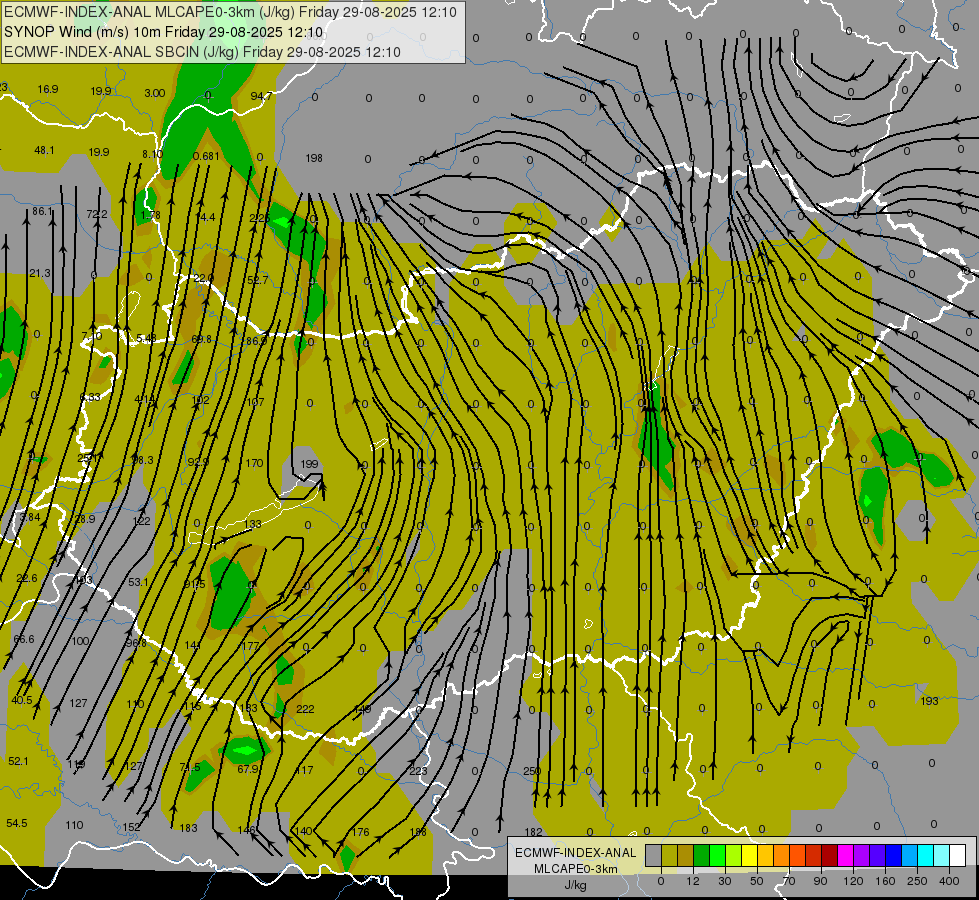Click the magenta legend swatch
This screenshot has width=979, height=900.
[845, 855]
